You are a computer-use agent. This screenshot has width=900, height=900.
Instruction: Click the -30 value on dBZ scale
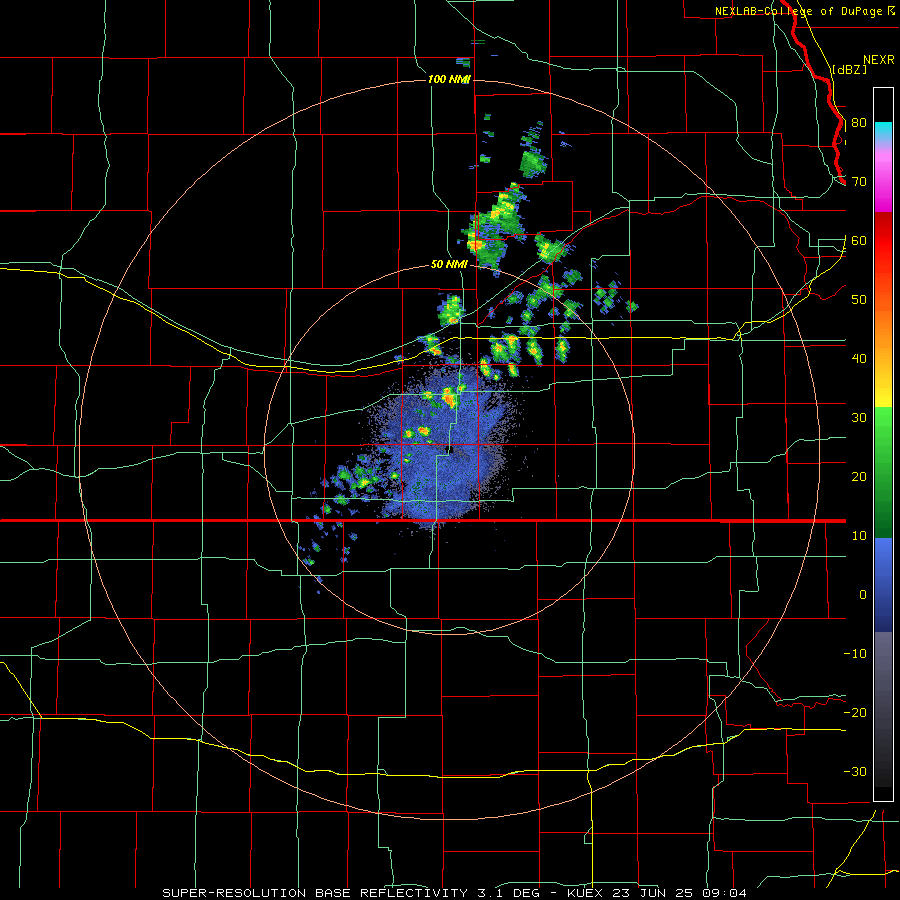pos(855,771)
